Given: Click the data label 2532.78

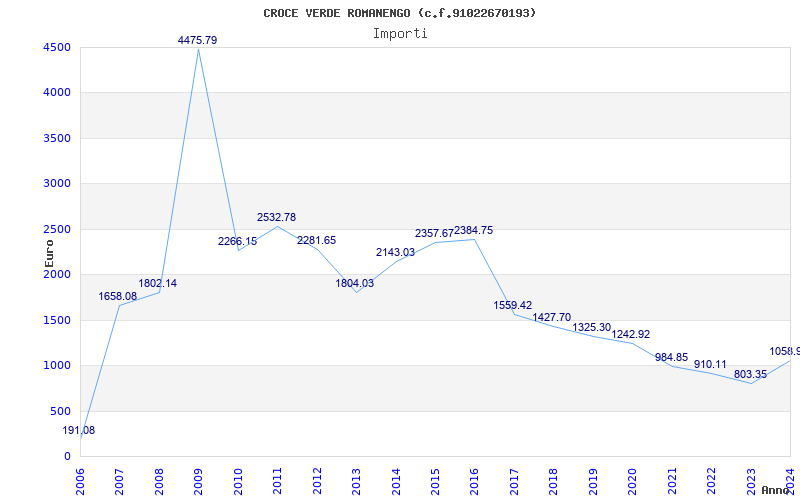Looking at the screenshot, I should pos(277,217).
